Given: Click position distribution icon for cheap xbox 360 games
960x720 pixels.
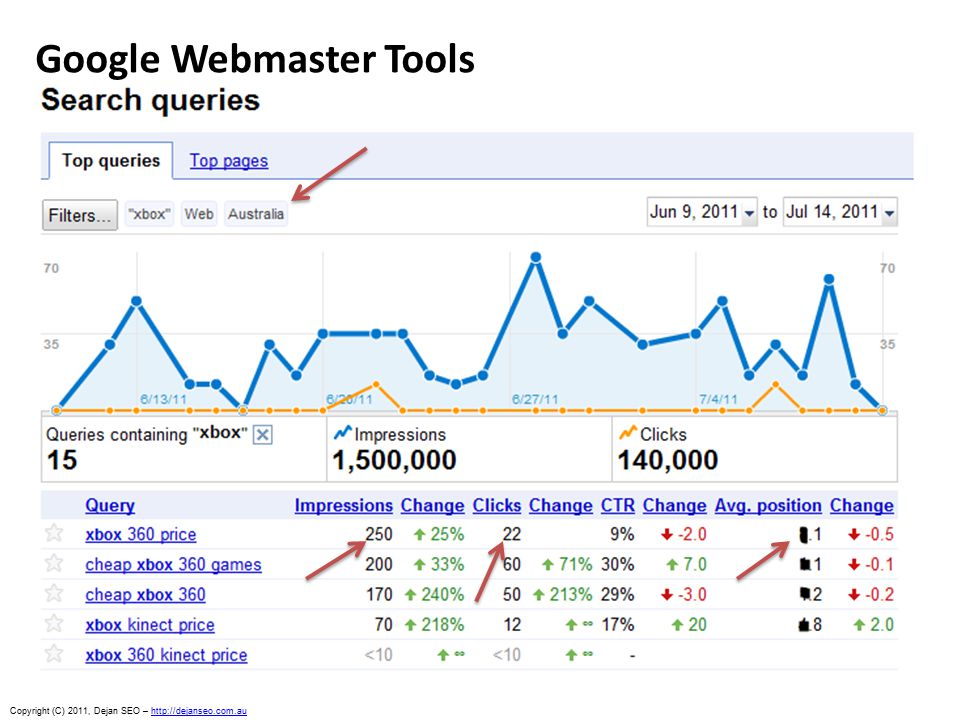Looking at the screenshot, I should [x=804, y=564].
